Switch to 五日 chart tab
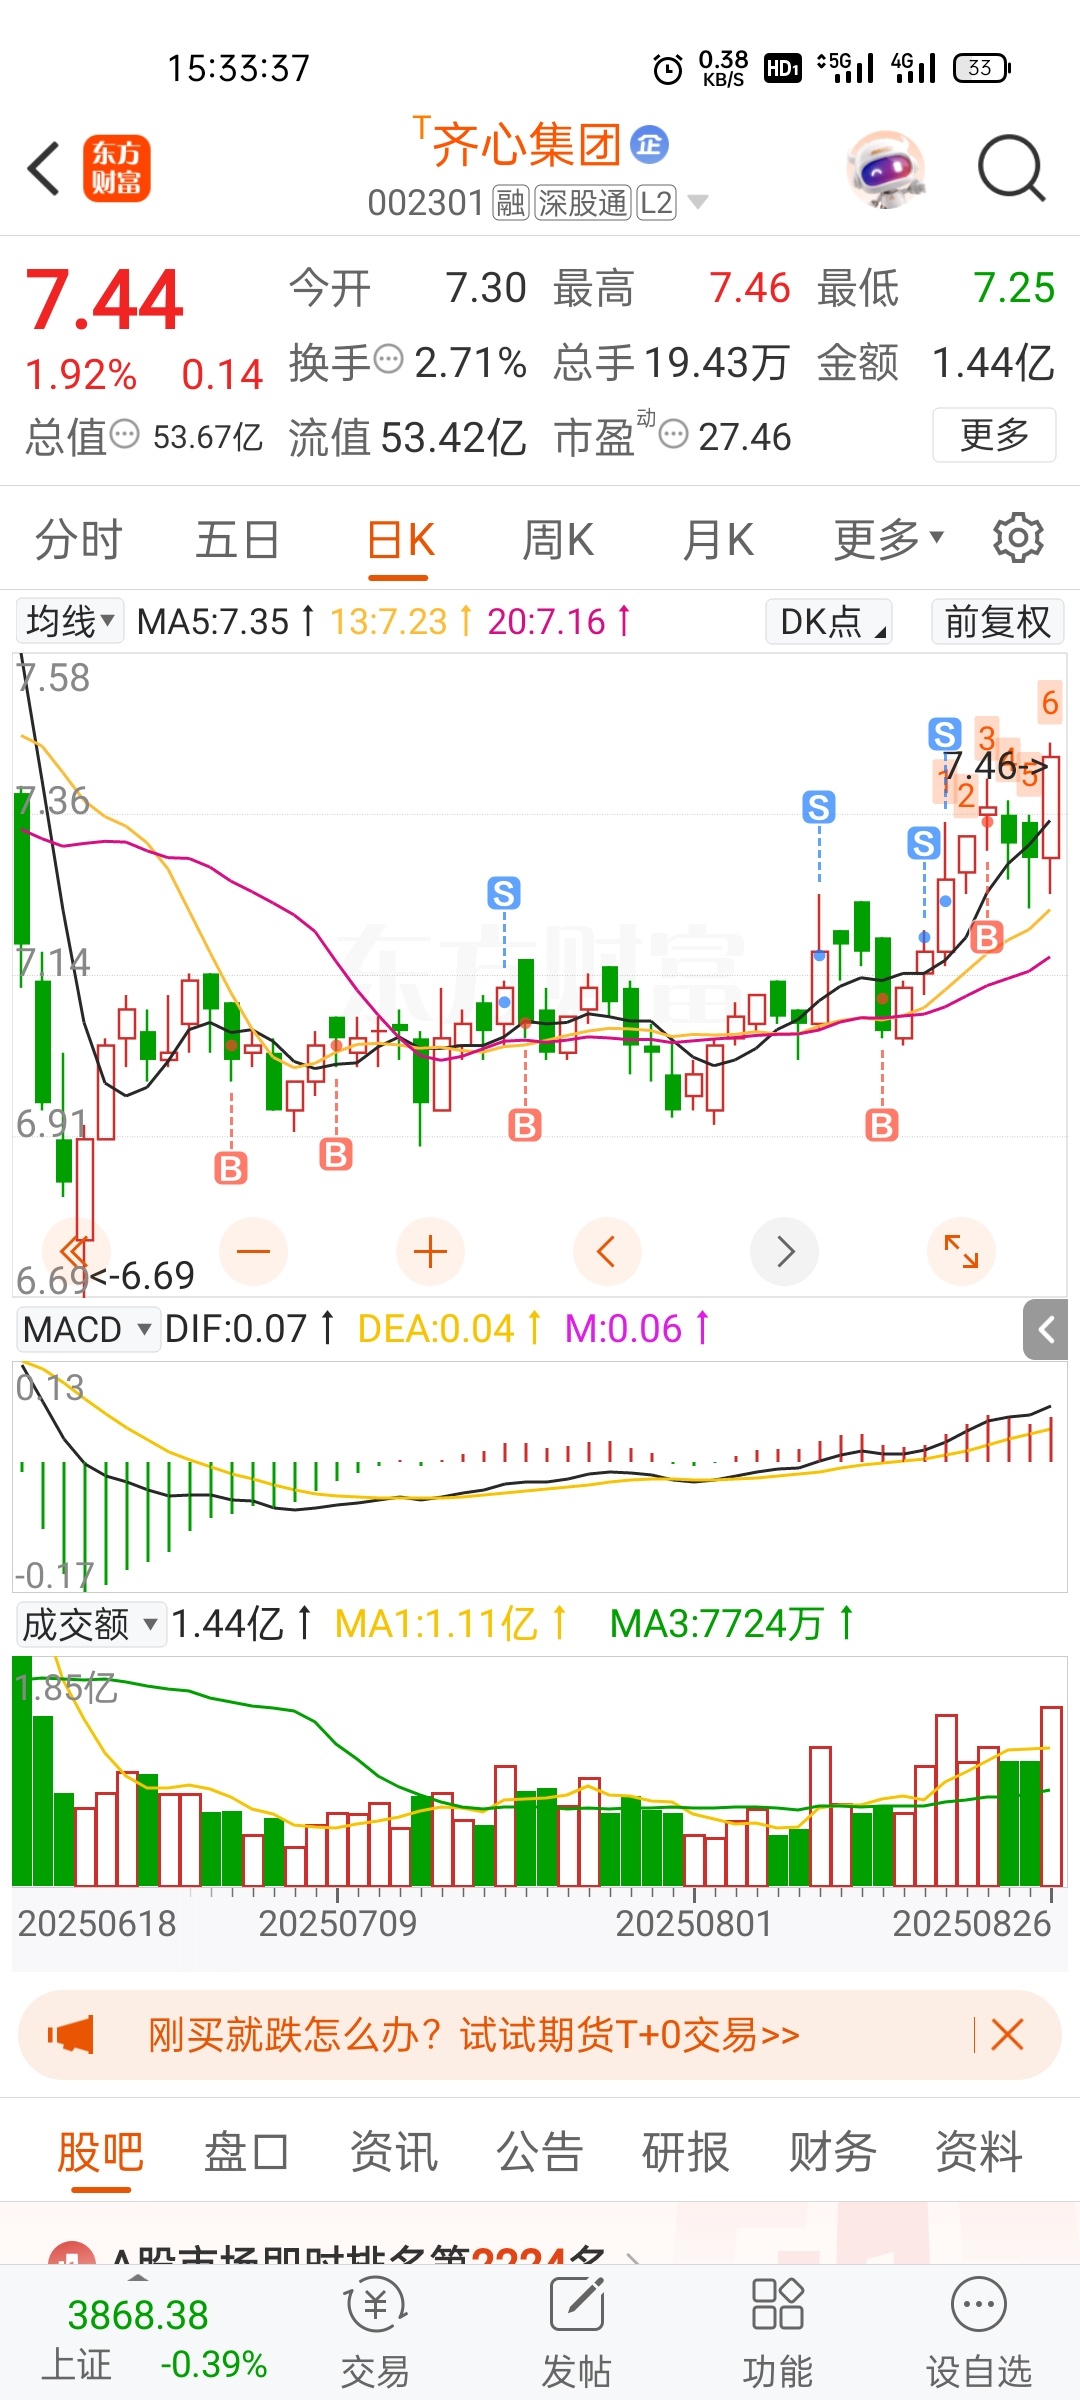This screenshot has height=2400, width=1080. tap(238, 540)
